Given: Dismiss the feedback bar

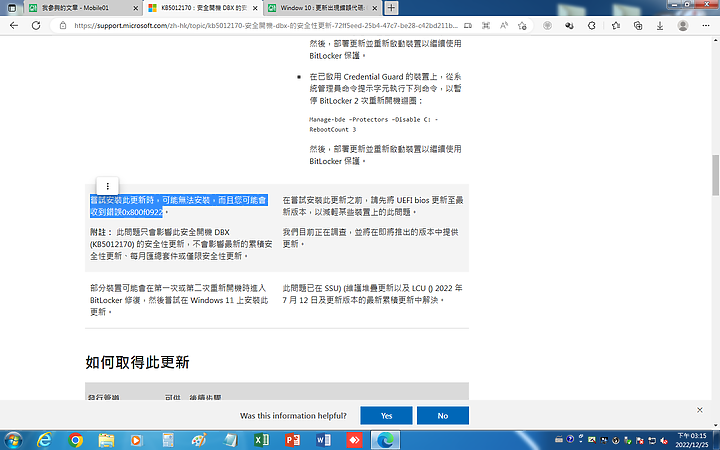Looking at the screenshot, I should click(699, 410).
